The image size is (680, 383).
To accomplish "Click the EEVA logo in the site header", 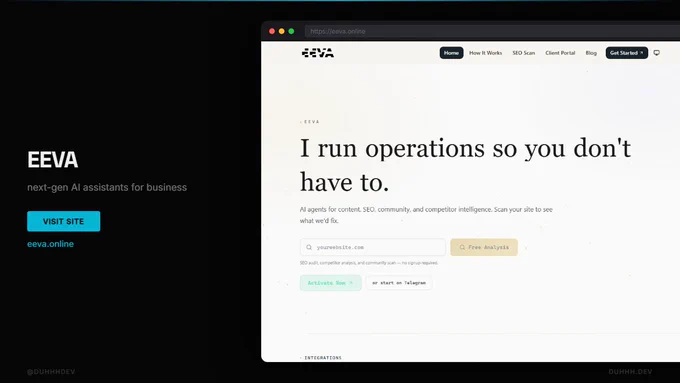I will click(317, 53).
